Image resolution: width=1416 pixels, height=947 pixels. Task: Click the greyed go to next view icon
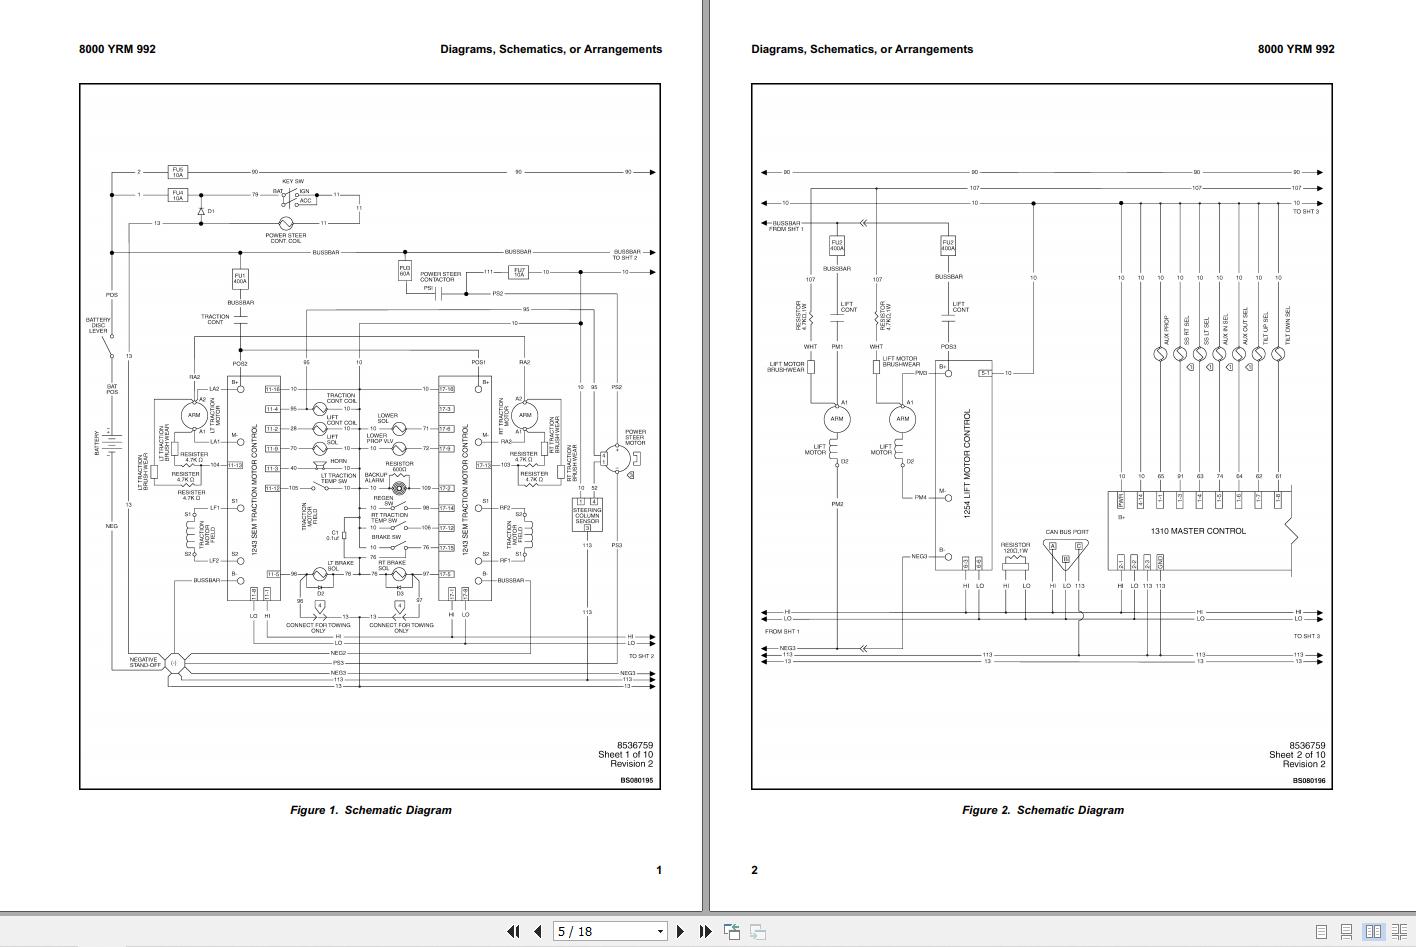[758, 931]
